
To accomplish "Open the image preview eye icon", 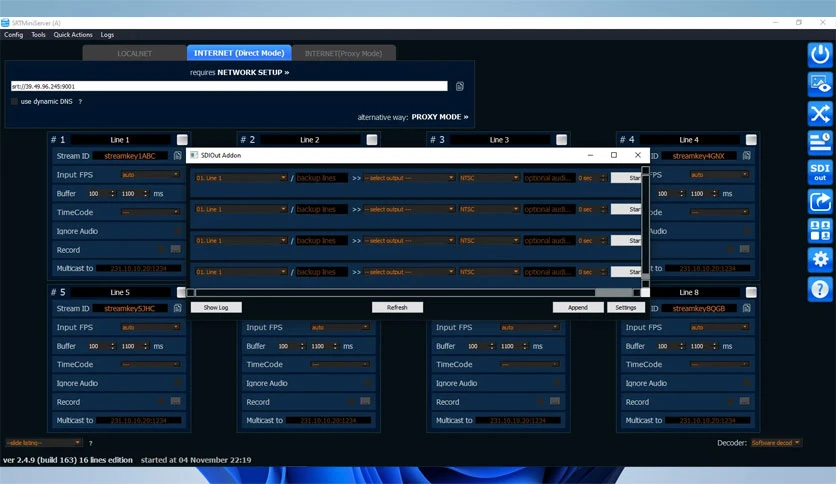I will pos(820,84).
